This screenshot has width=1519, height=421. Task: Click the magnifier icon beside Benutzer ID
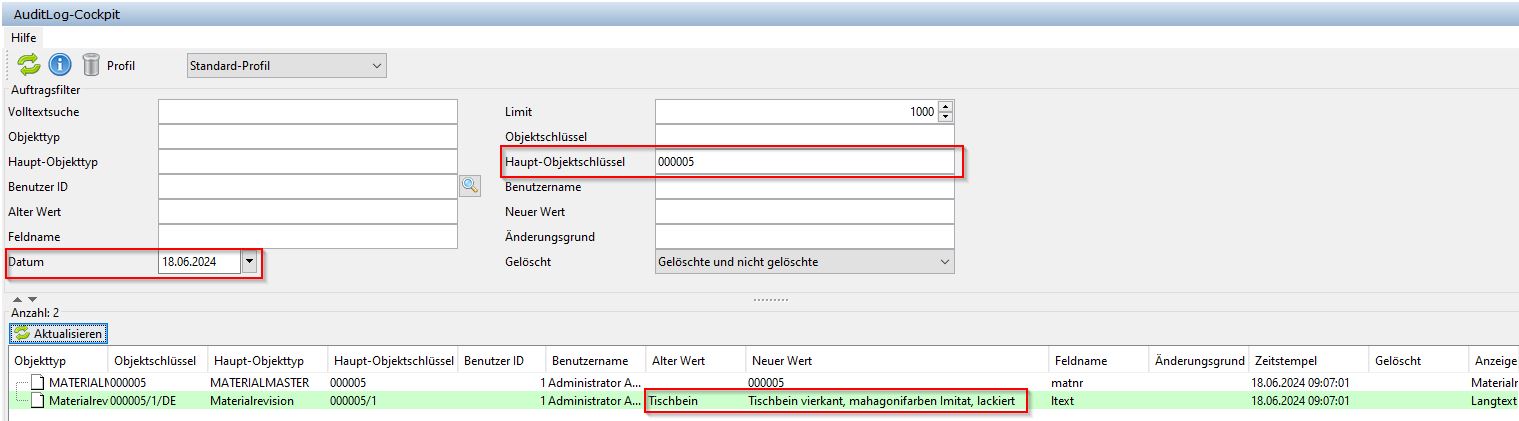[470, 185]
